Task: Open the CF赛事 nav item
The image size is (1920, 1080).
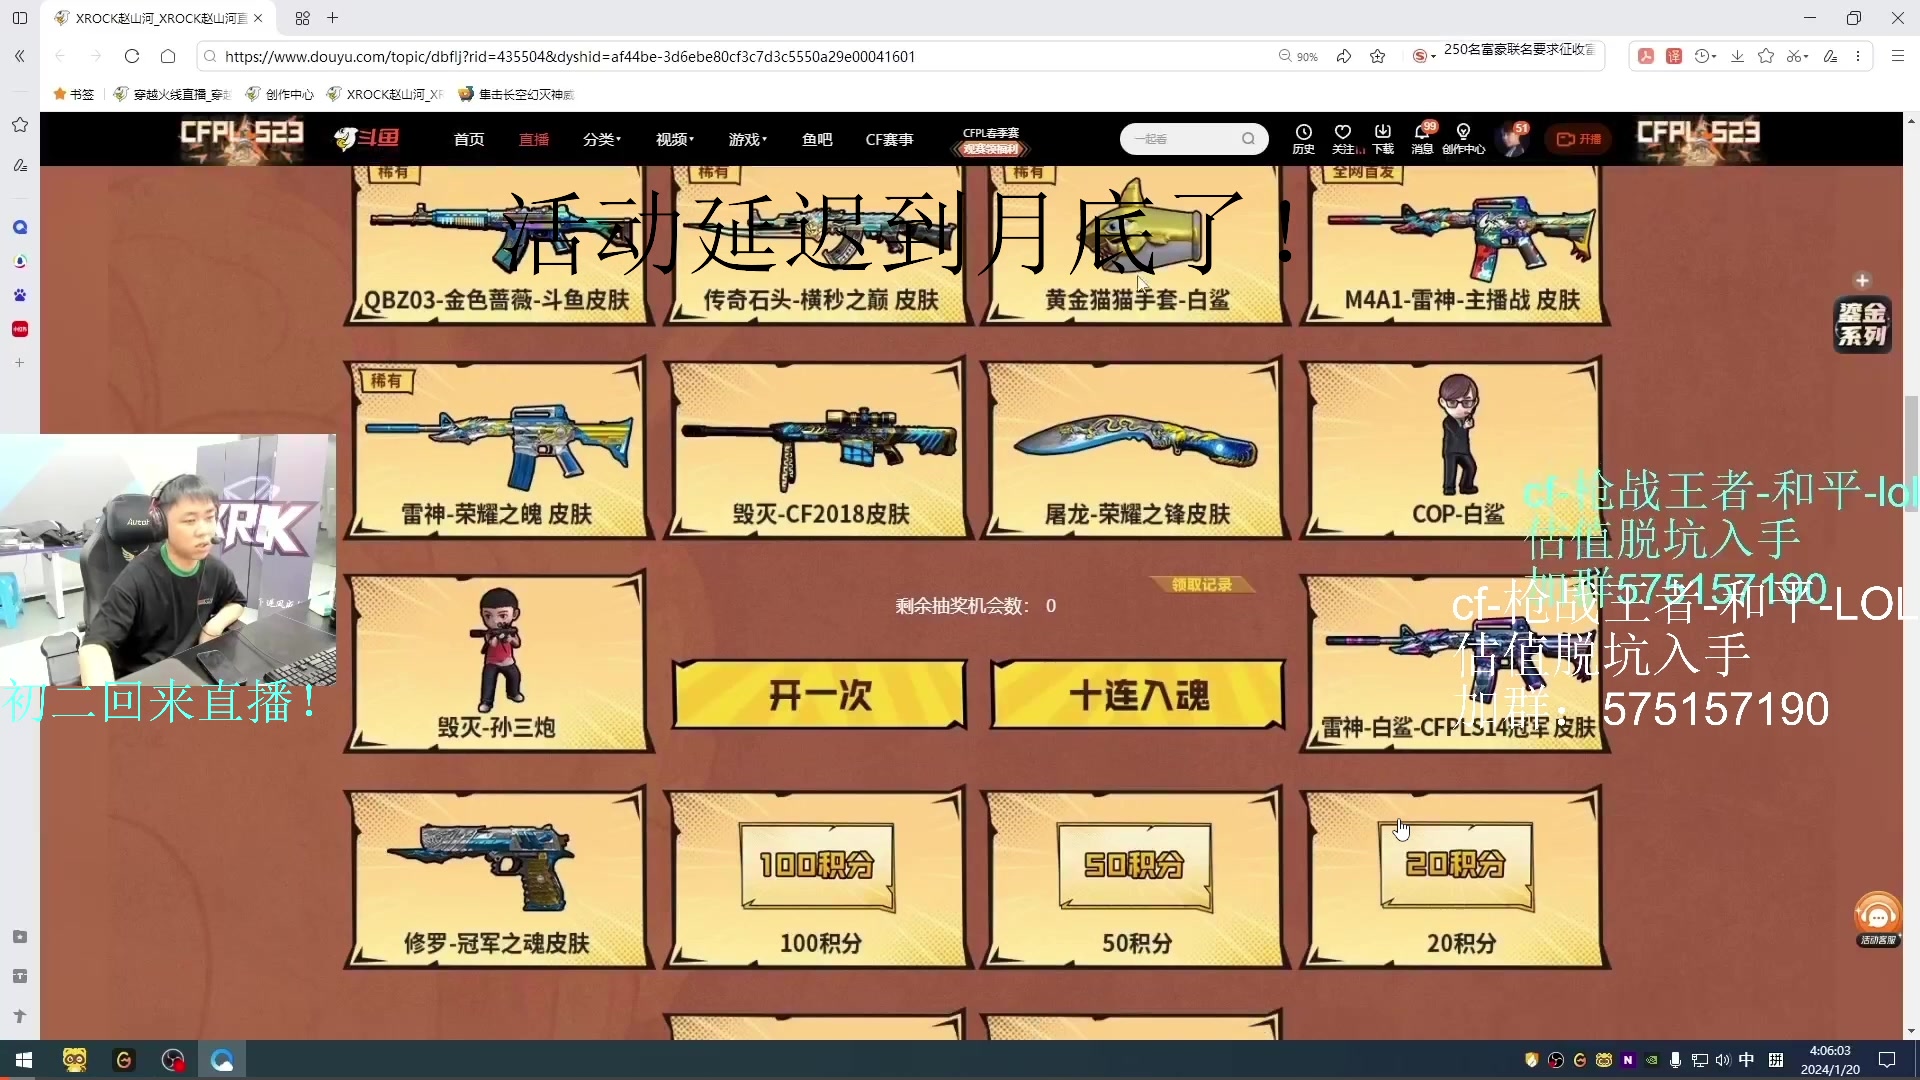Action: tap(889, 139)
